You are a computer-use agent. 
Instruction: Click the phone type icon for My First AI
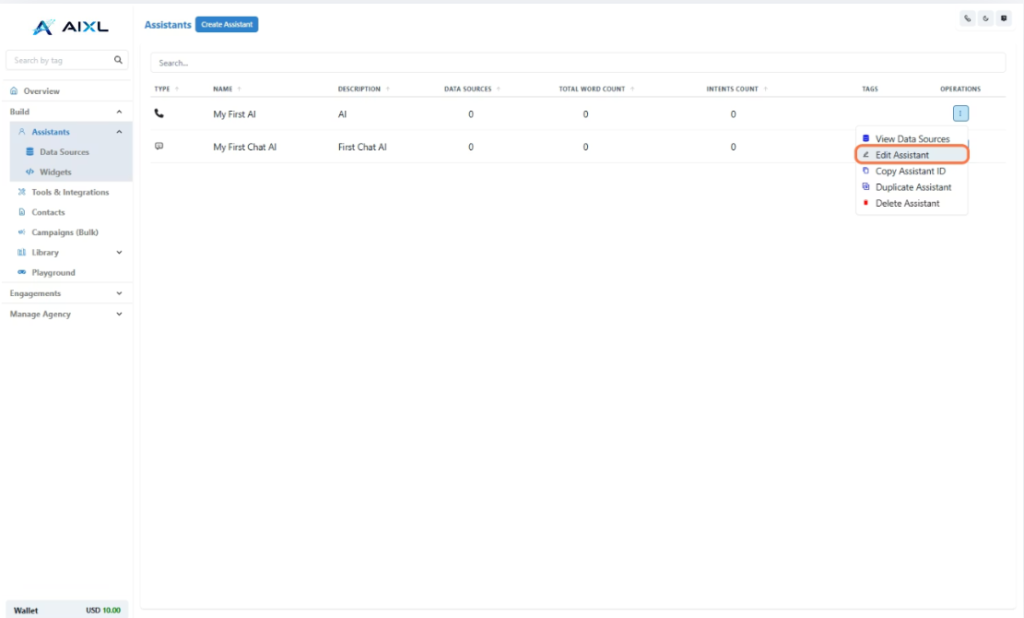tap(159, 114)
